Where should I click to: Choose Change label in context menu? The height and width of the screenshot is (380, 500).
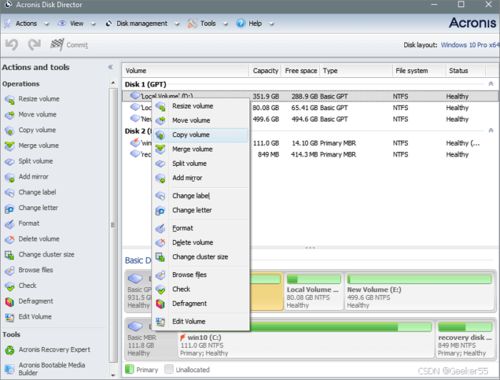[x=201, y=196]
